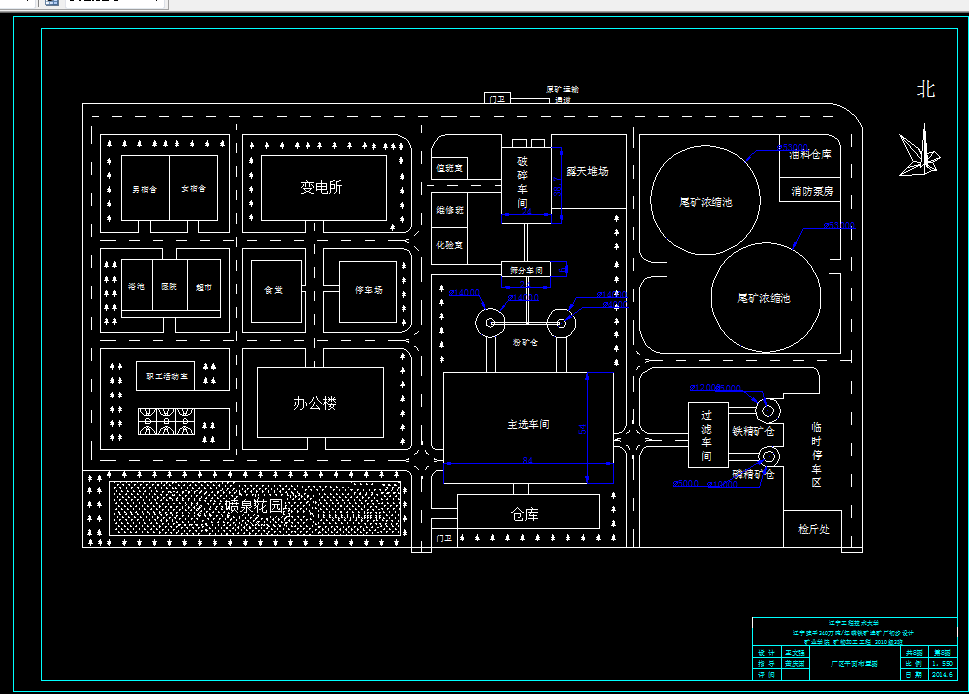Select the 值班室 label
Image resolution: width=969 pixels, height=694 pixels.
coord(449,168)
